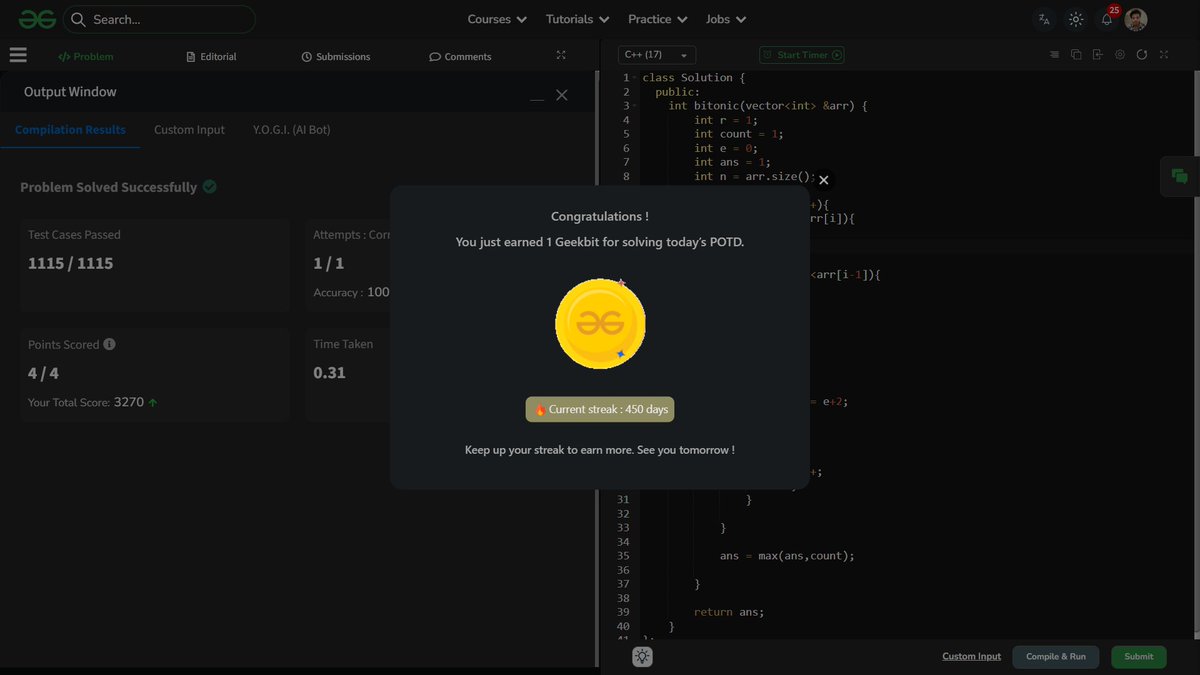
Task: Open the editor settings gear icon
Action: click(x=1120, y=55)
